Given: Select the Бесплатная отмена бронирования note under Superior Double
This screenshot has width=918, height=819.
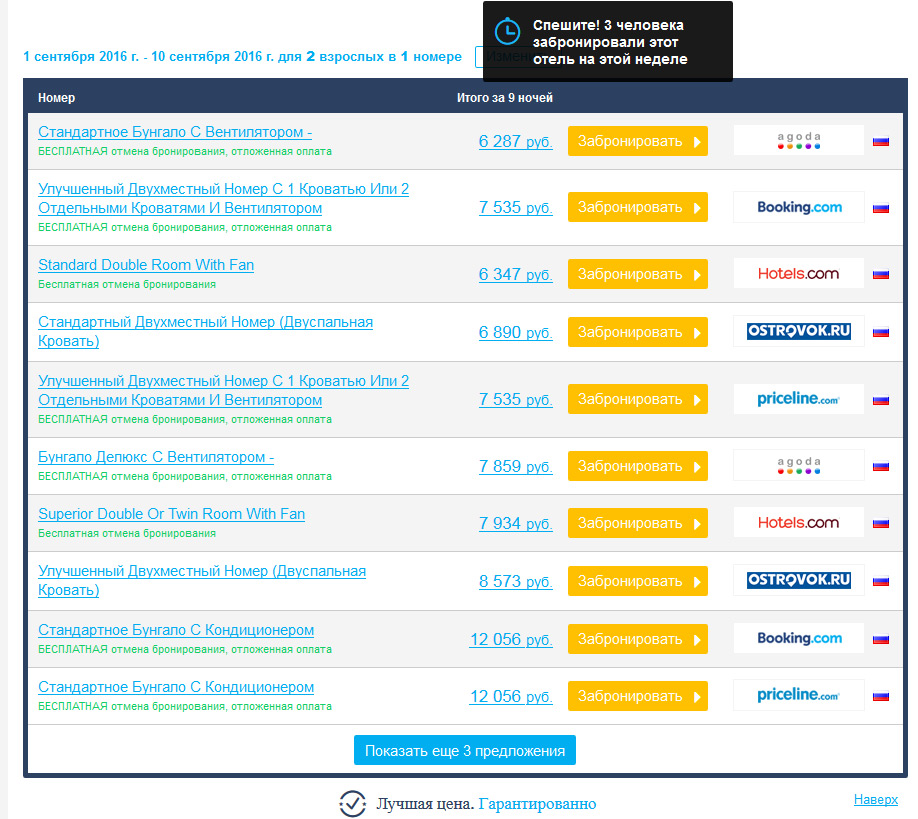Looking at the screenshot, I should [x=127, y=533].
